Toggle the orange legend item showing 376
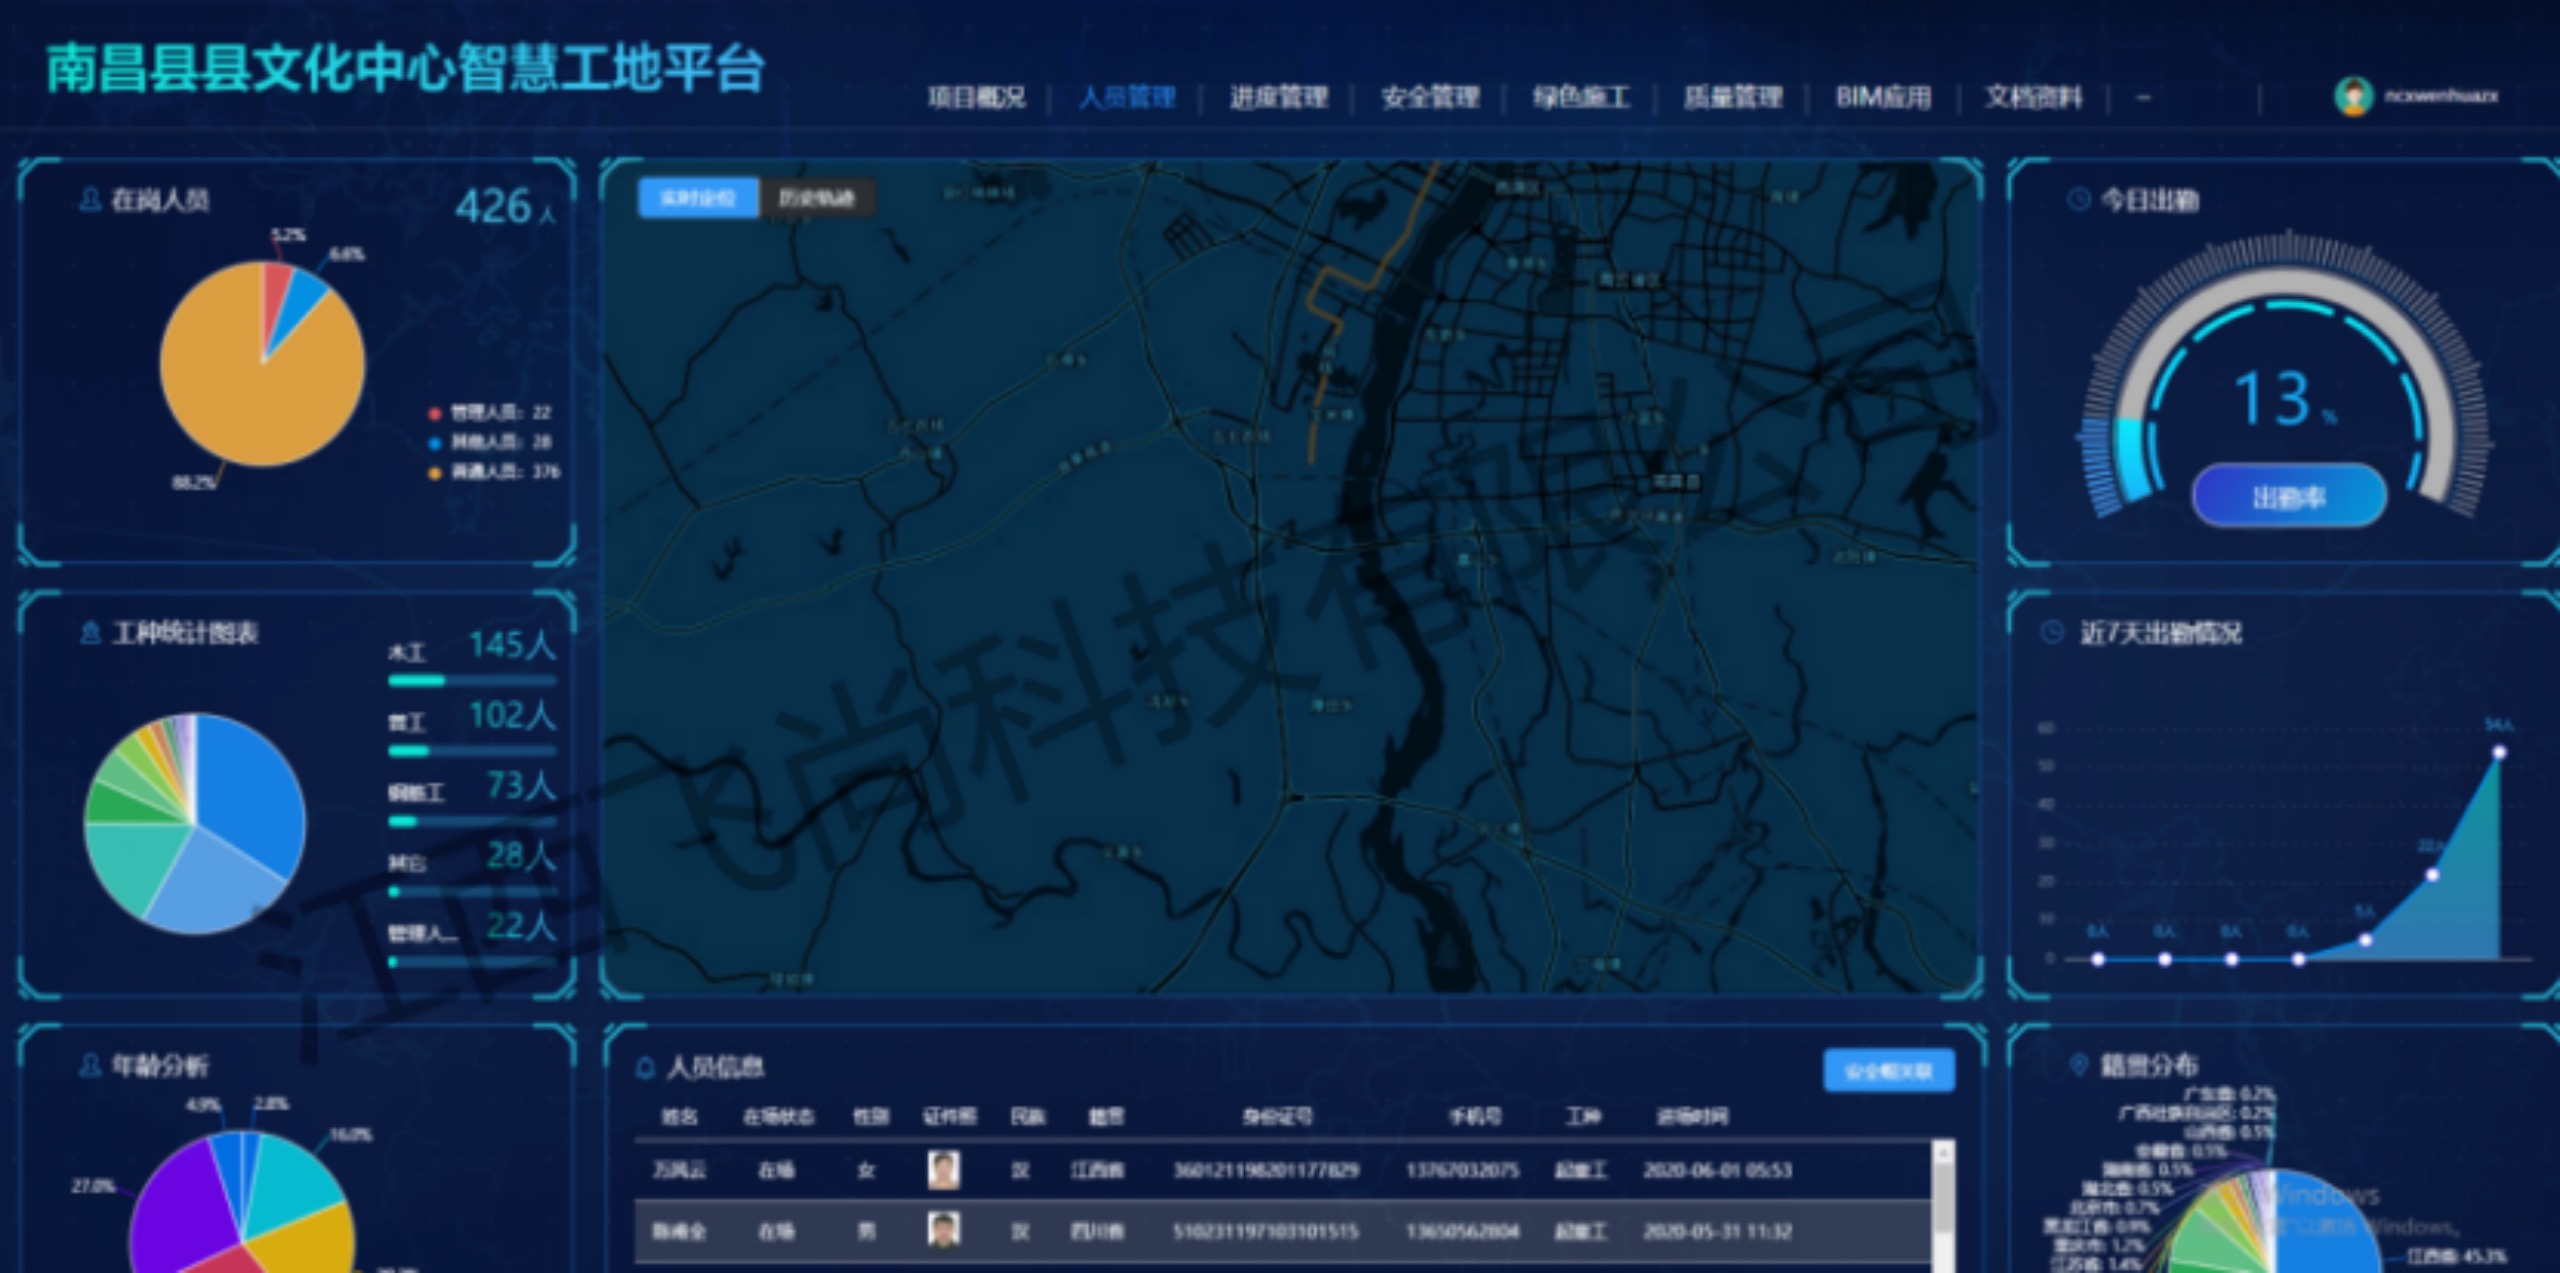The height and width of the screenshot is (1273, 2560). click(494, 472)
